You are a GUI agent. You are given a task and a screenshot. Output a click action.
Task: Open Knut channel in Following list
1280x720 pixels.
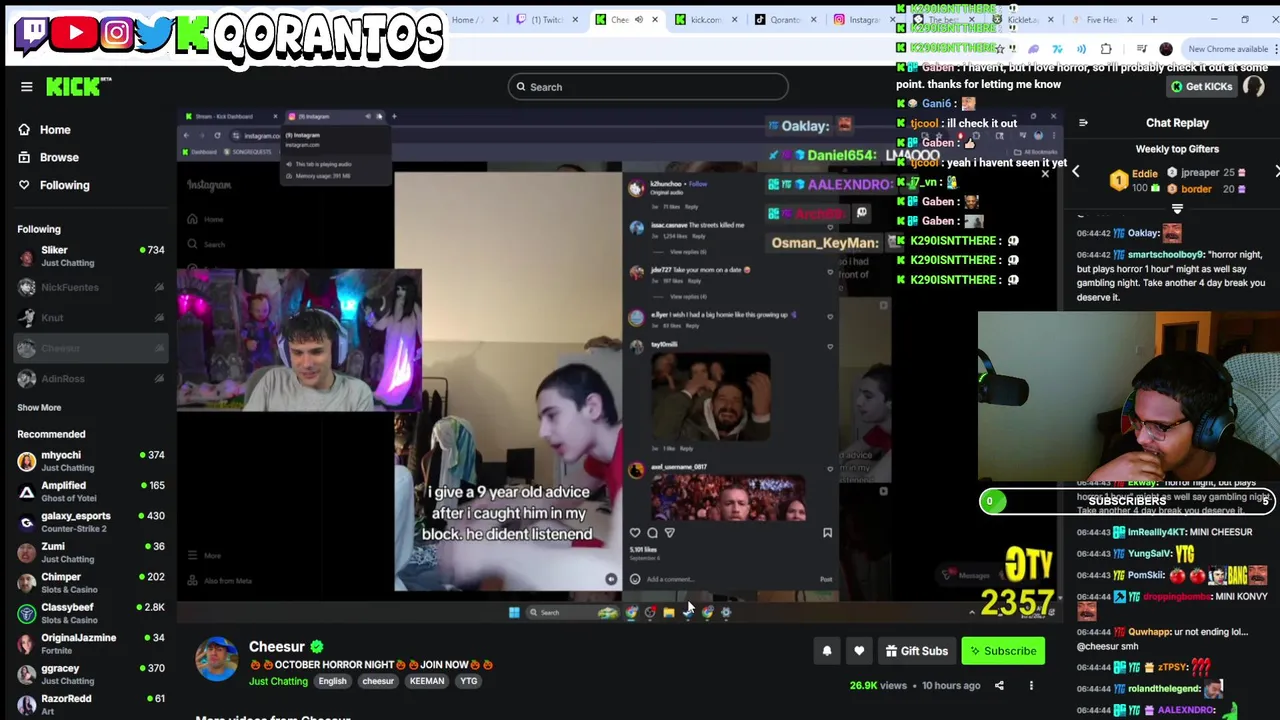pyautogui.click(x=90, y=318)
